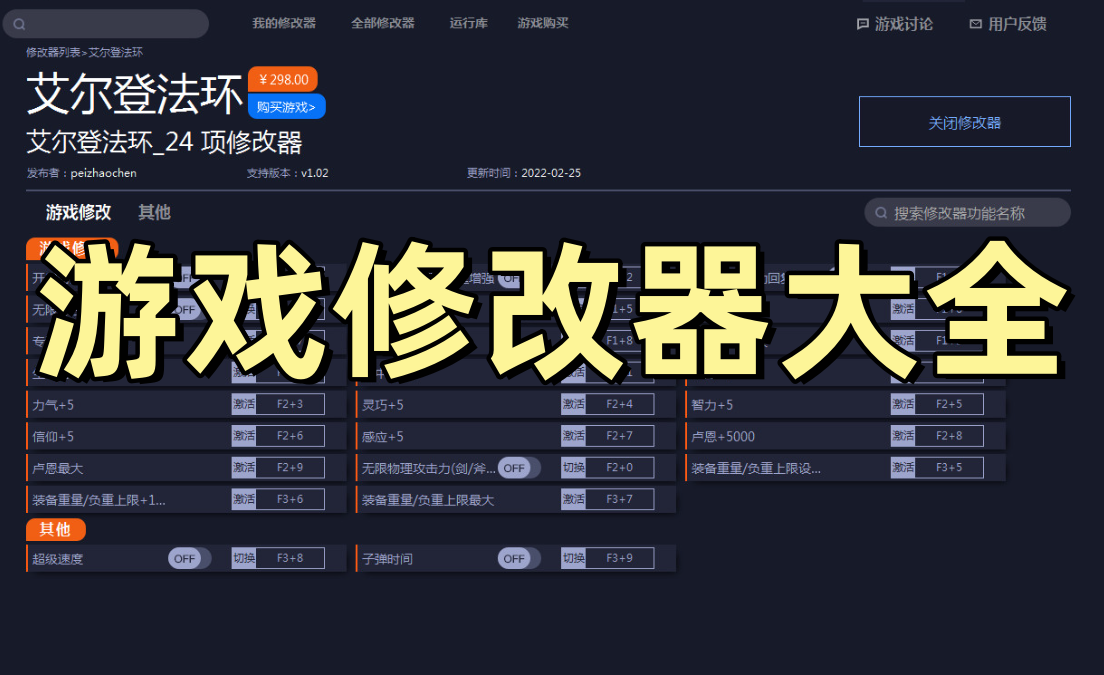The width and height of the screenshot is (1104, 675).
Task: Click the 用户反馈 envelope icon
Action: coord(976,24)
